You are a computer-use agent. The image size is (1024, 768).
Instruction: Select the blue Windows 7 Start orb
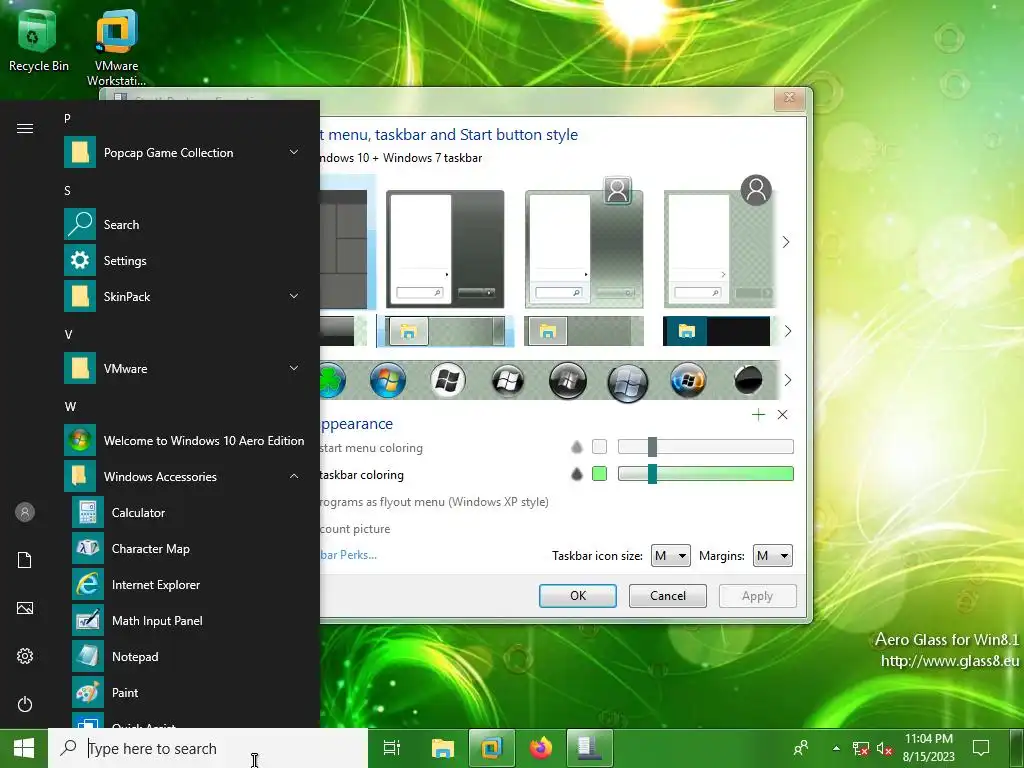(387, 379)
